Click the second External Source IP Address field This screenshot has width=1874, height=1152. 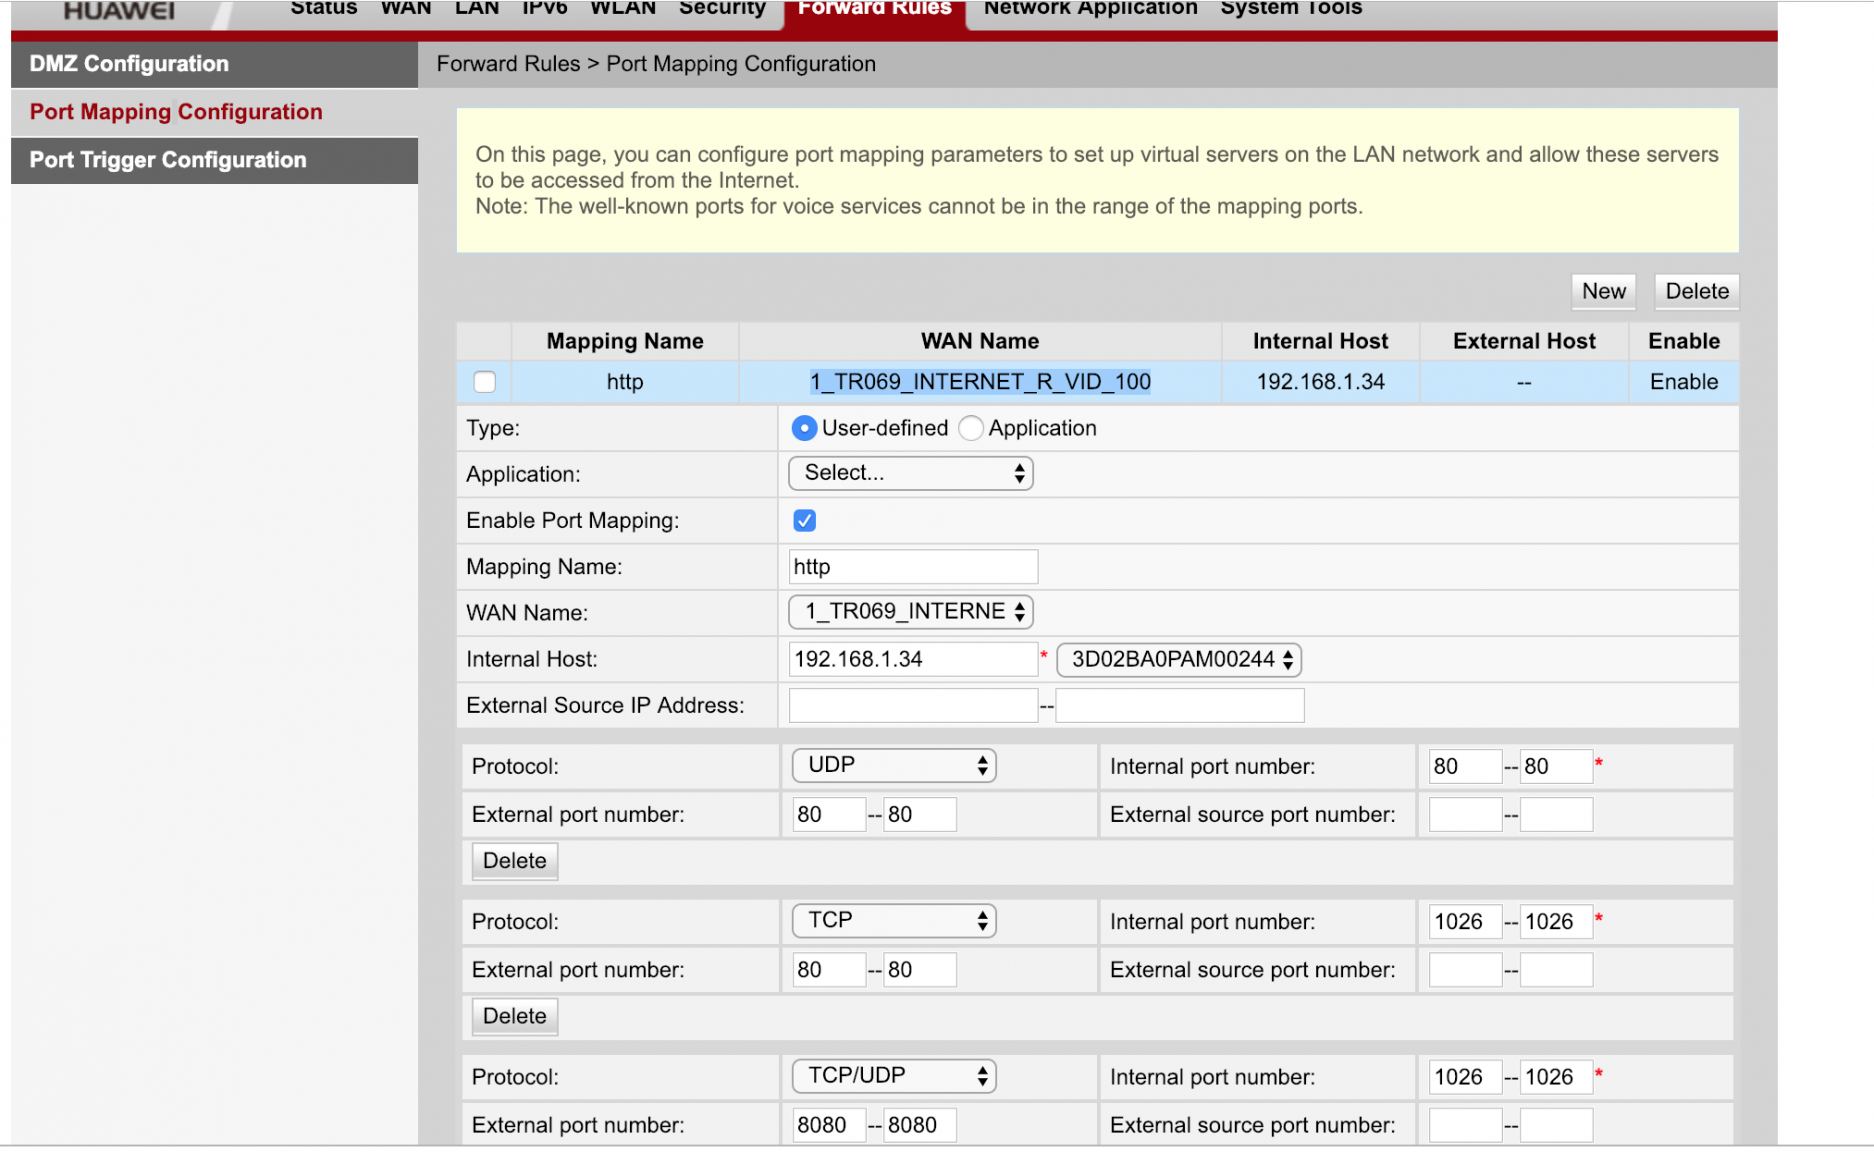(x=1180, y=705)
